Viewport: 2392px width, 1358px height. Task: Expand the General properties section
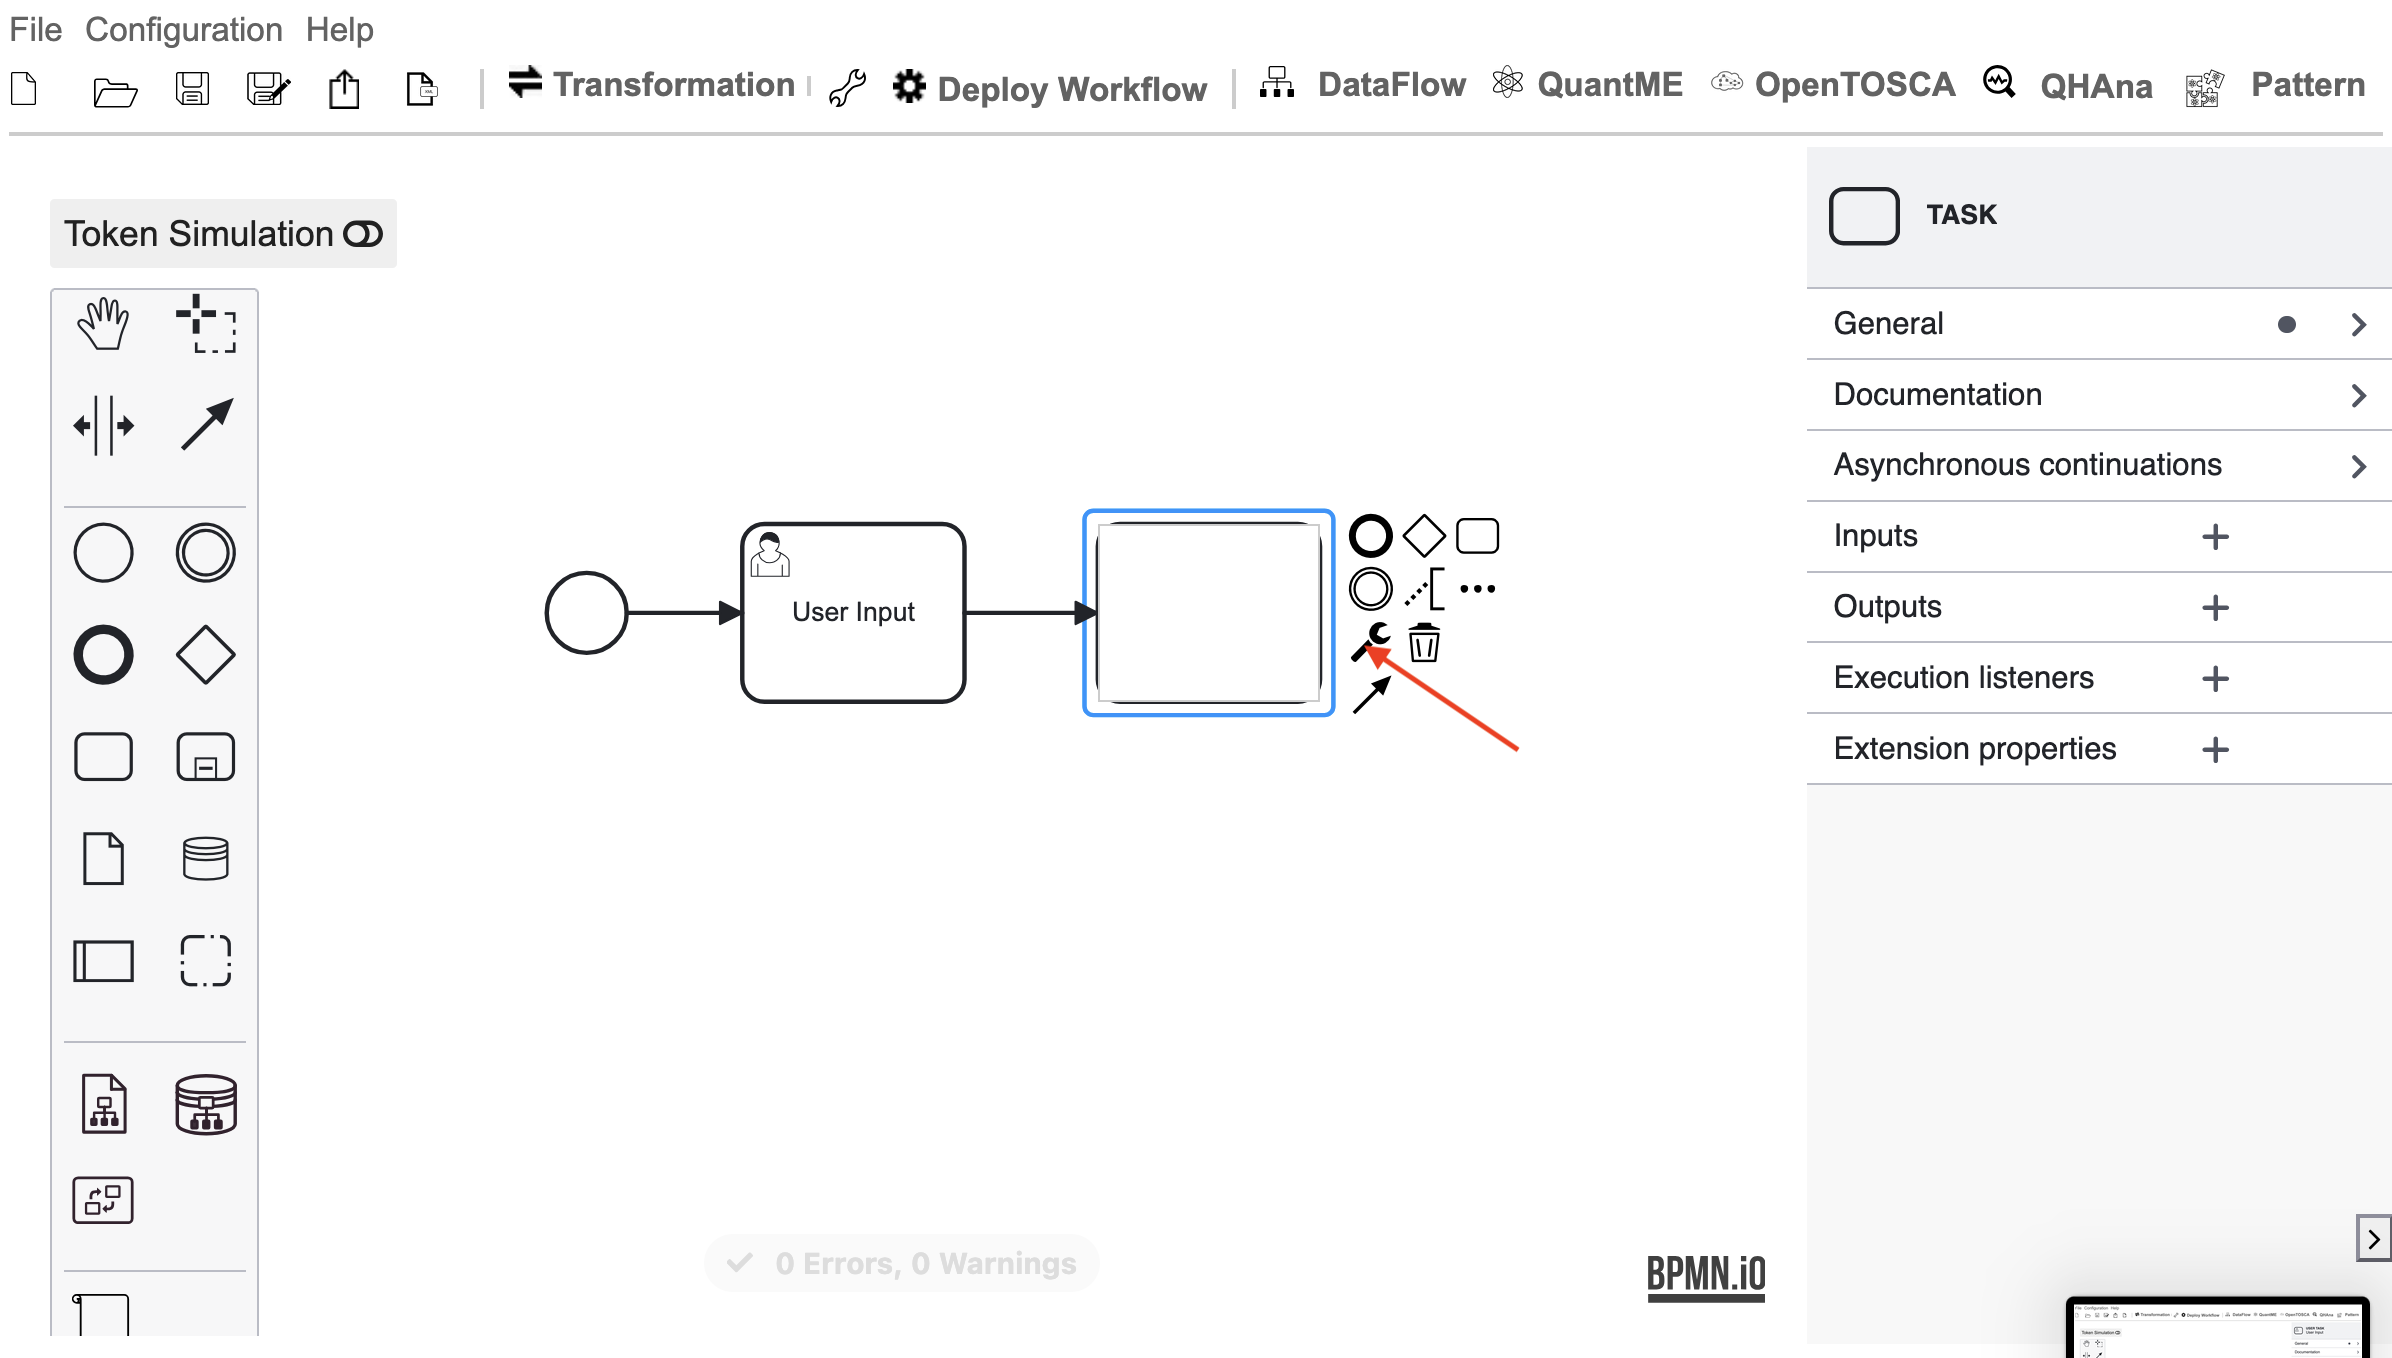(x=2099, y=324)
